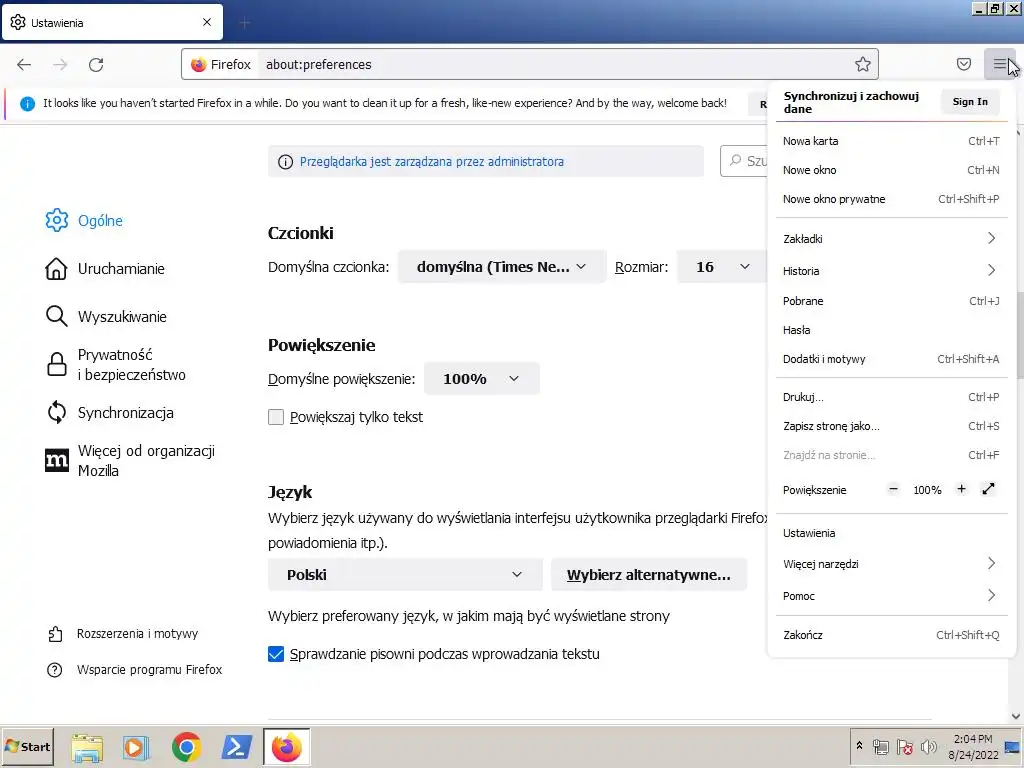The height and width of the screenshot is (768, 1024).
Task: Click the settings search field
Action: pyautogui.click(x=744, y=161)
